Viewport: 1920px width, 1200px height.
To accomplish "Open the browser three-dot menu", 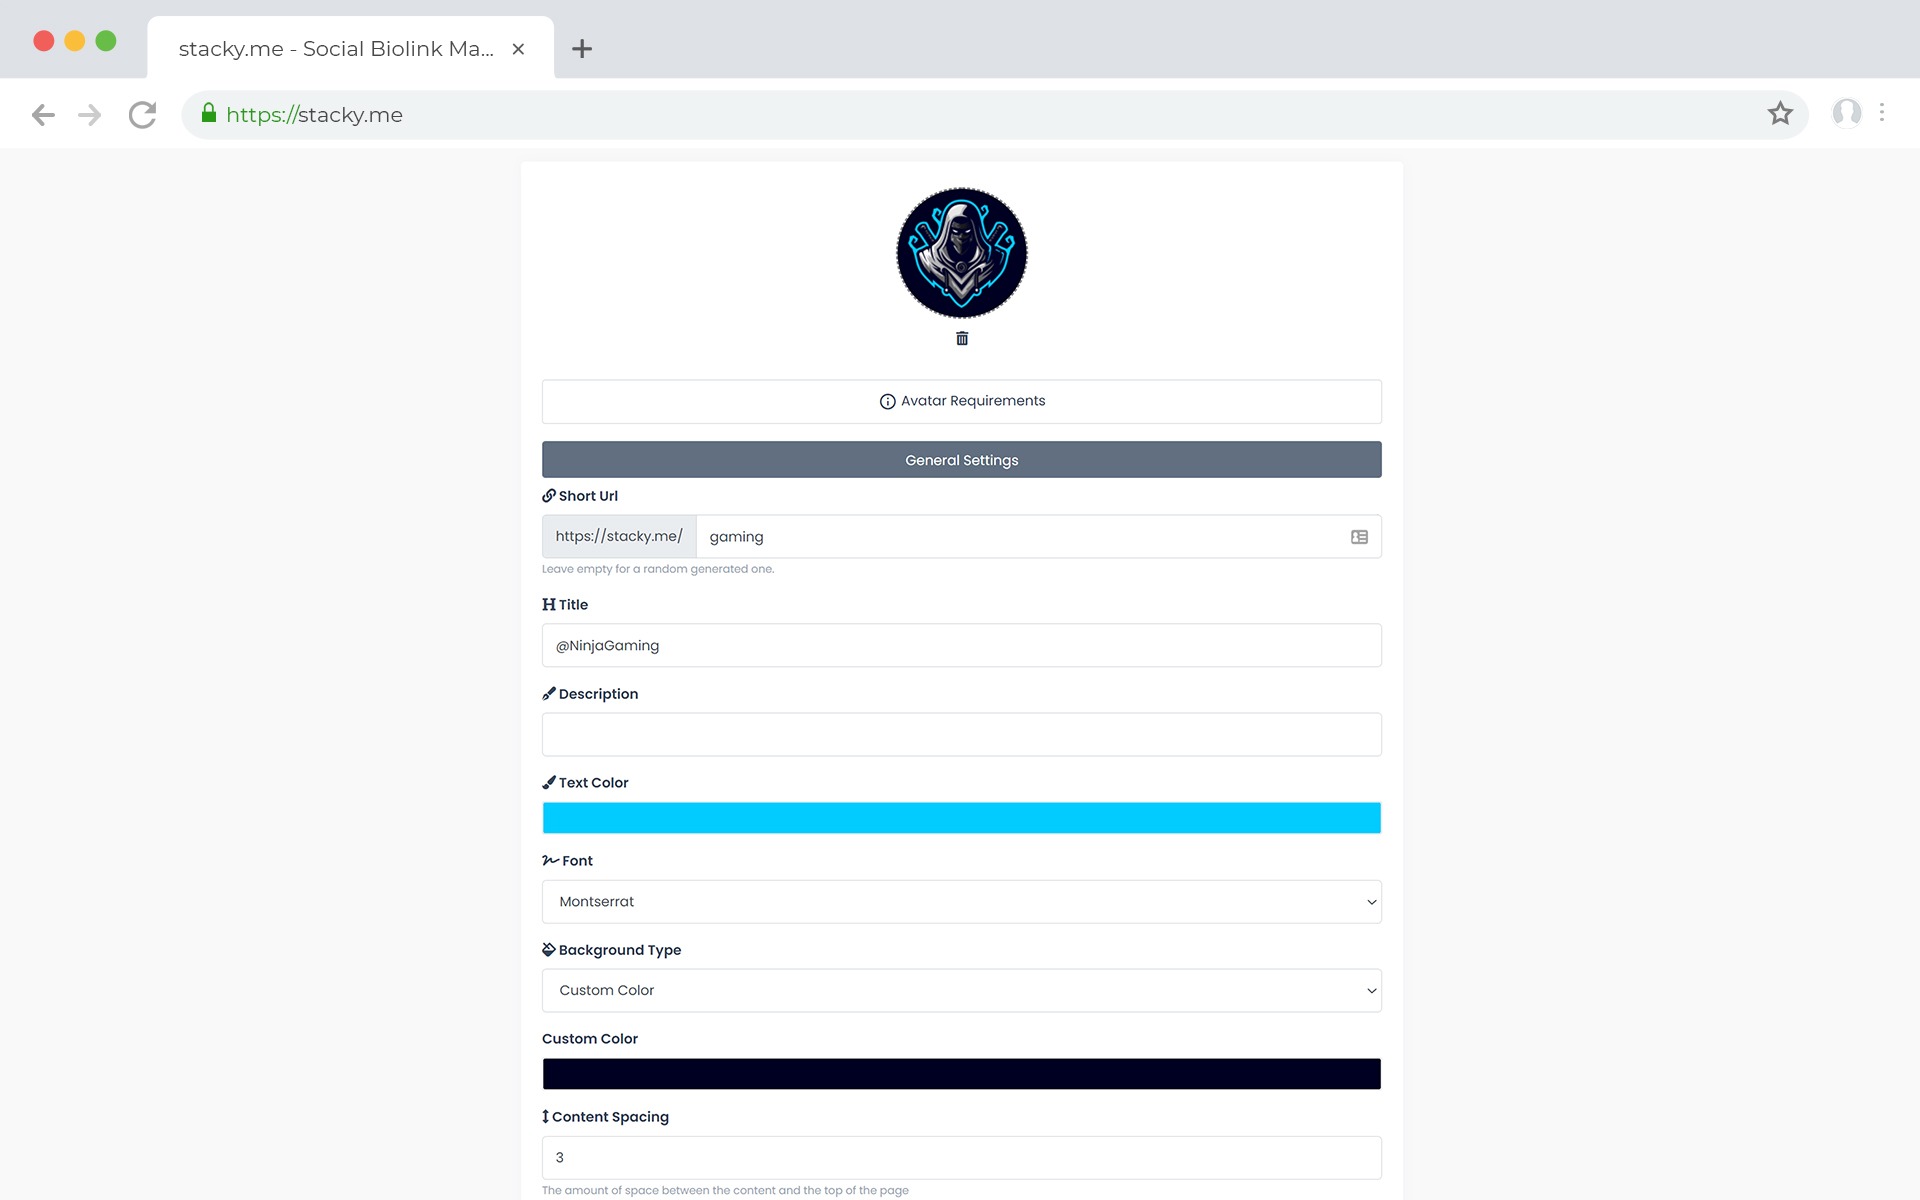I will coord(1882,113).
